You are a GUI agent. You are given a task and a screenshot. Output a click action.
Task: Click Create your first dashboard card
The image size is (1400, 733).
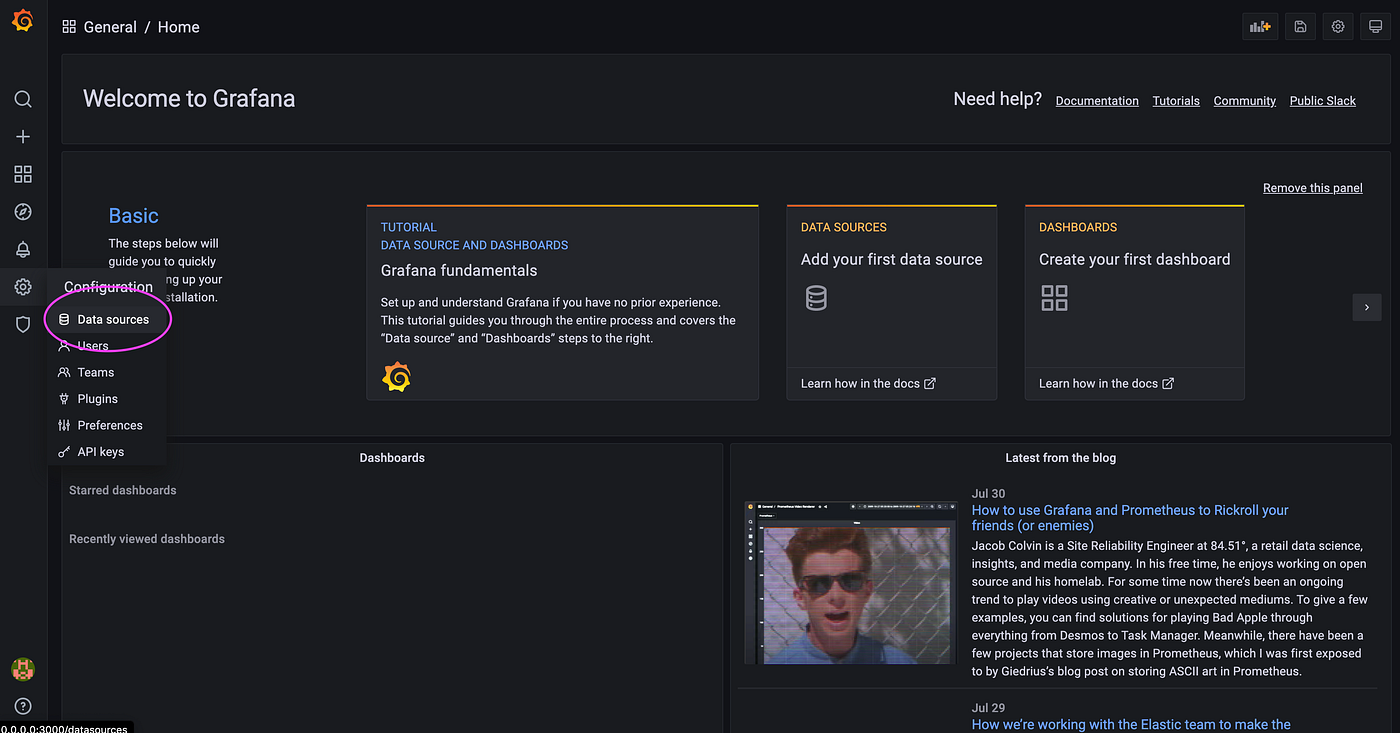tap(1134, 303)
